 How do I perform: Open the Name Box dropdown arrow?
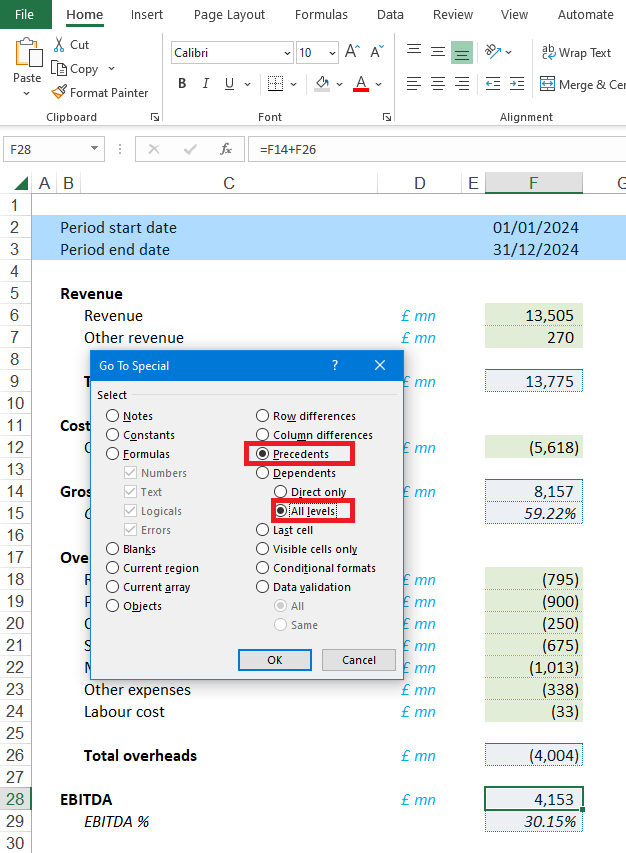pos(95,149)
